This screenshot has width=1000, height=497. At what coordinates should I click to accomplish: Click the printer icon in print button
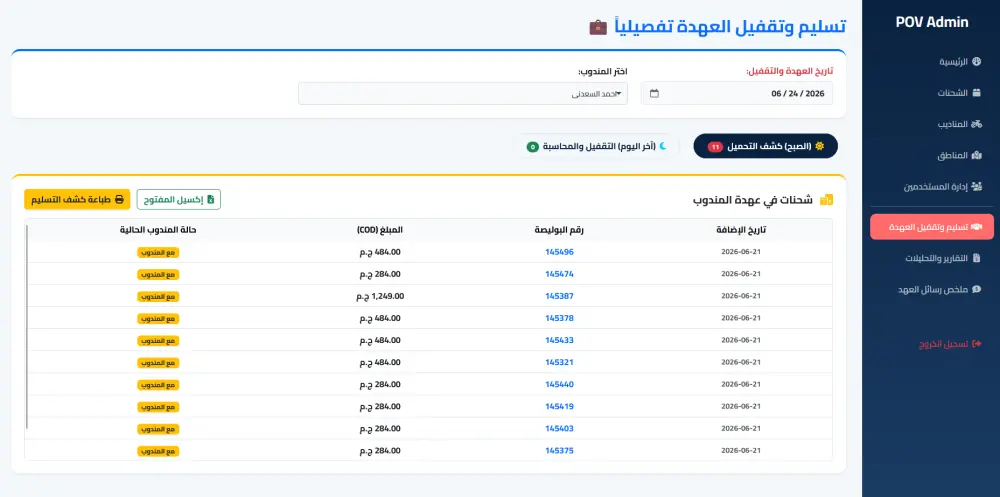[119, 200]
